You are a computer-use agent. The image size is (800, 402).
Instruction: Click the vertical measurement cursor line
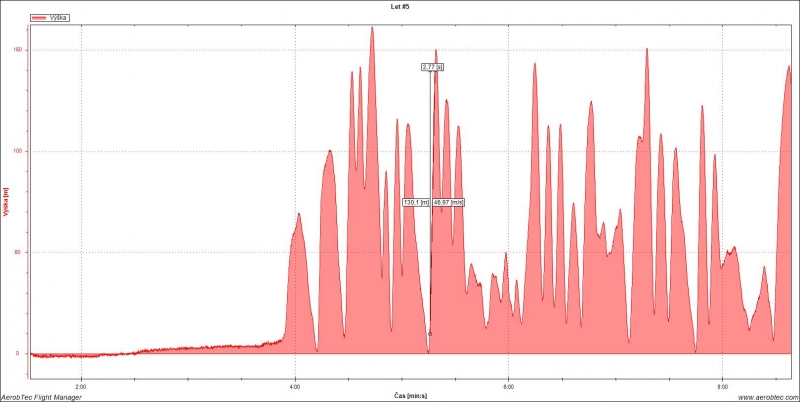(430, 204)
